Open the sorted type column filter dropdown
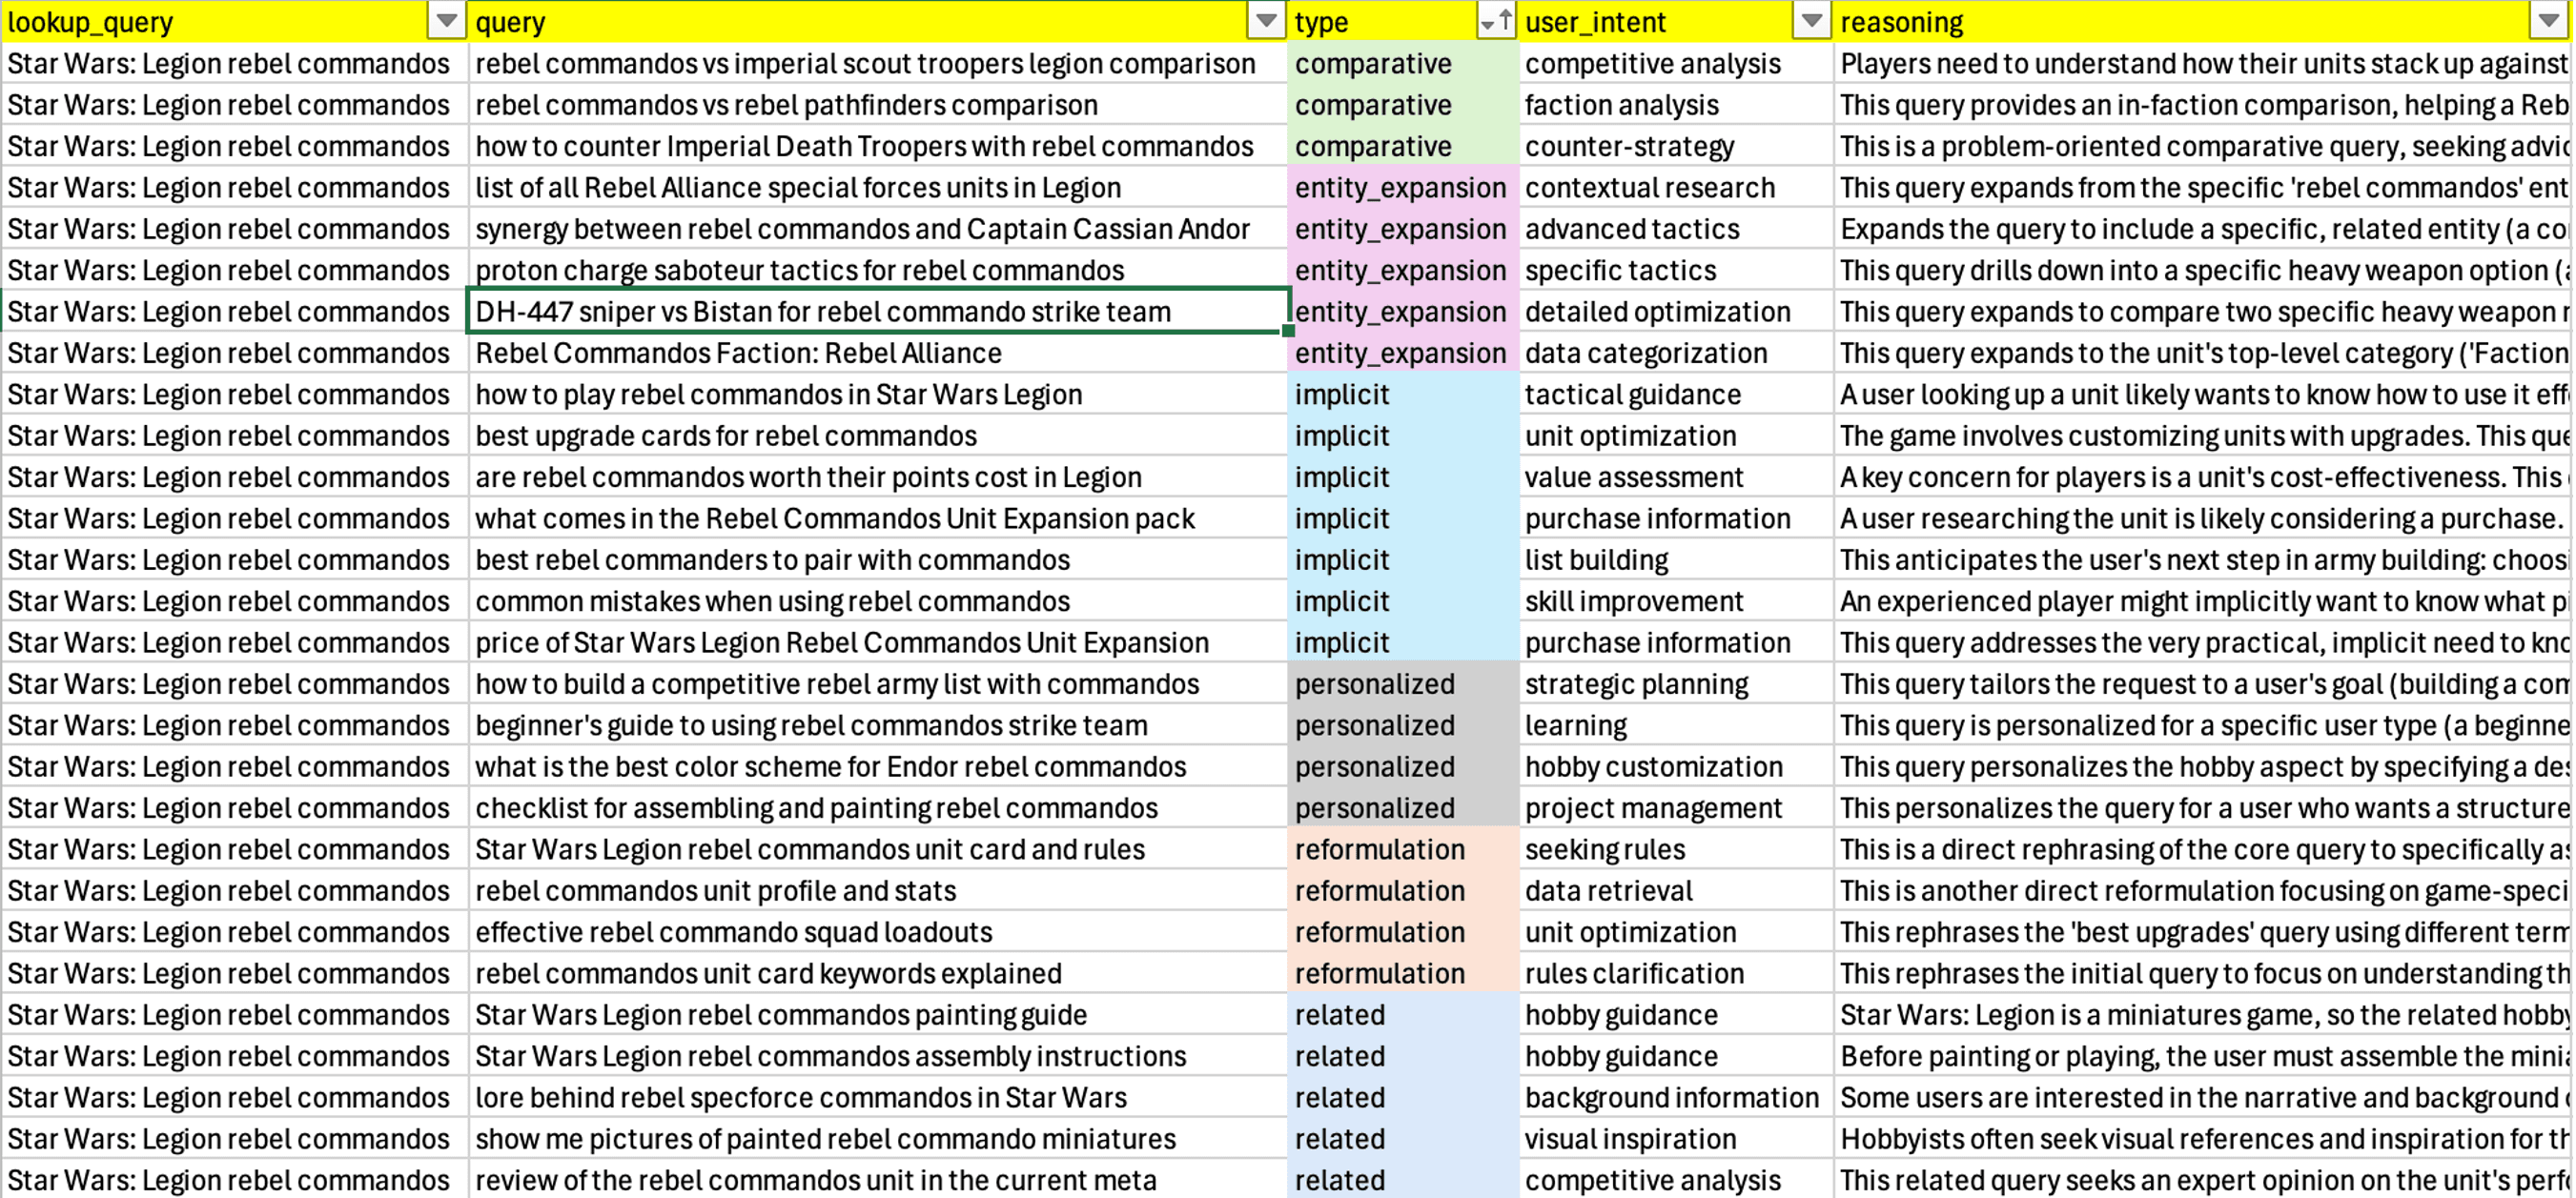This screenshot has width=2576, height=1198. point(1496,21)
